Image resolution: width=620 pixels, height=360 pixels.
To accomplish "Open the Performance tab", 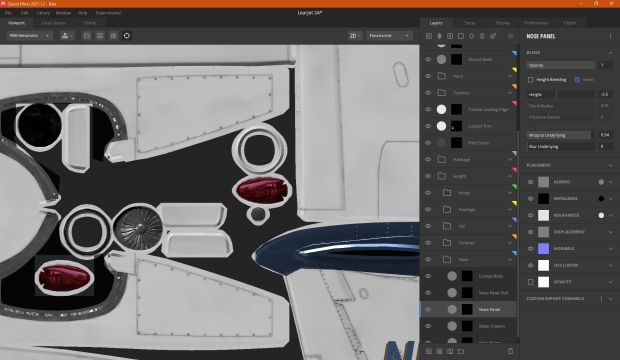I will [536, 23].
